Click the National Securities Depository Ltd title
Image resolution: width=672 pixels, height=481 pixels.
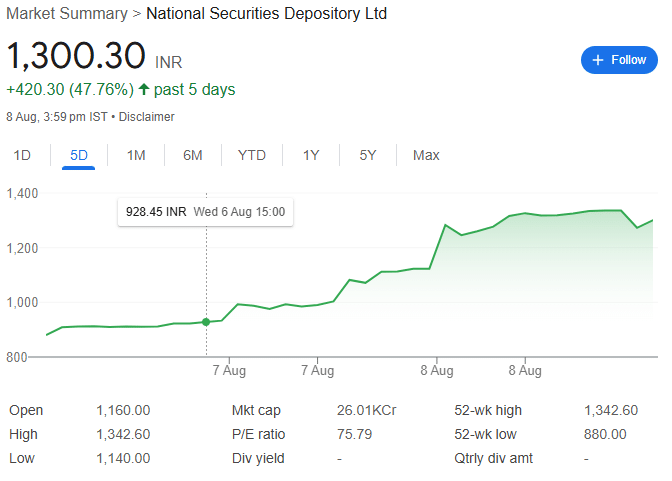point(267,13)
